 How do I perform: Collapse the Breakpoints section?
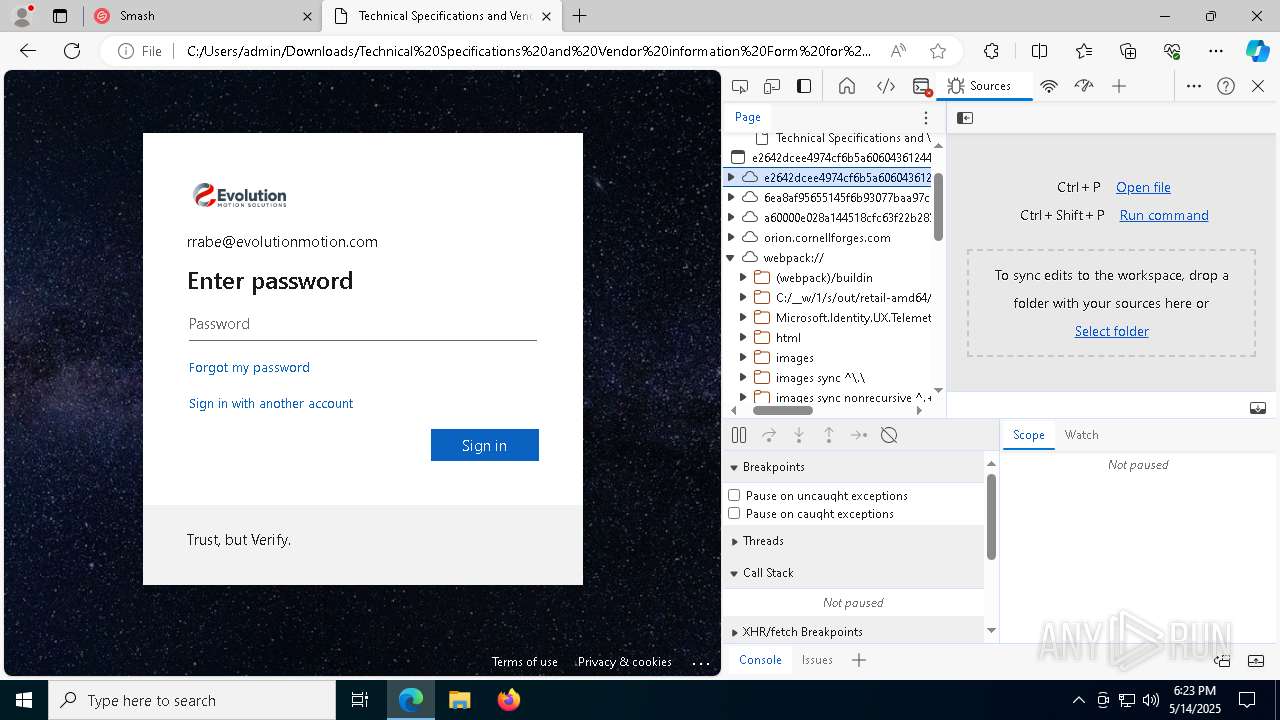click(x=734, y=467)
